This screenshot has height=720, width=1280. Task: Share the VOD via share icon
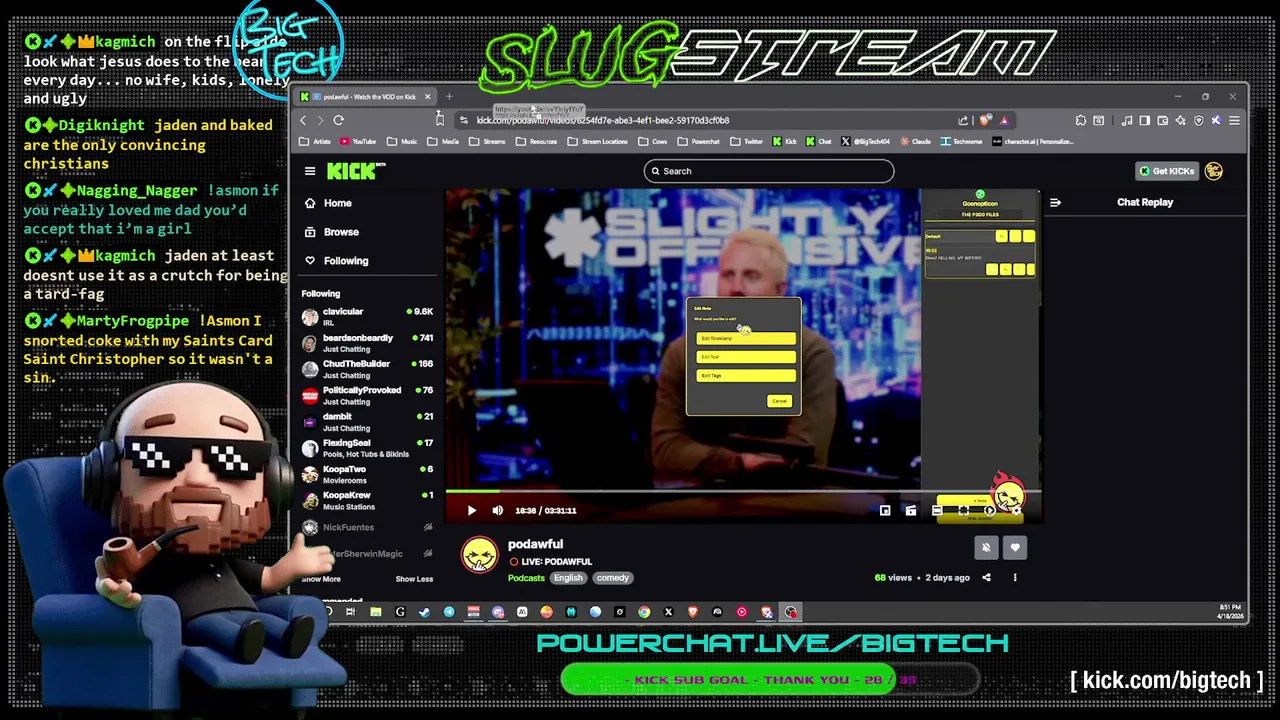click(x=986, y=578)
